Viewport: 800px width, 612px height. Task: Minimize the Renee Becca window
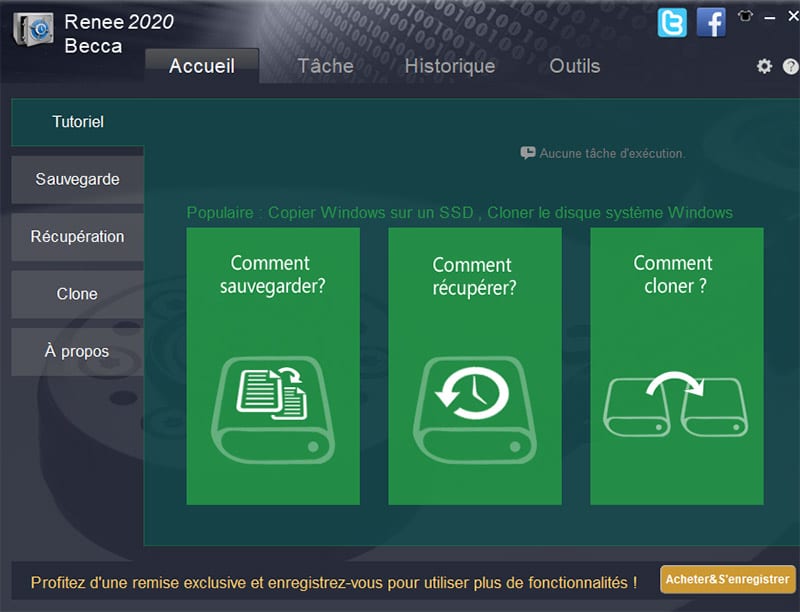tap(768, 18)
